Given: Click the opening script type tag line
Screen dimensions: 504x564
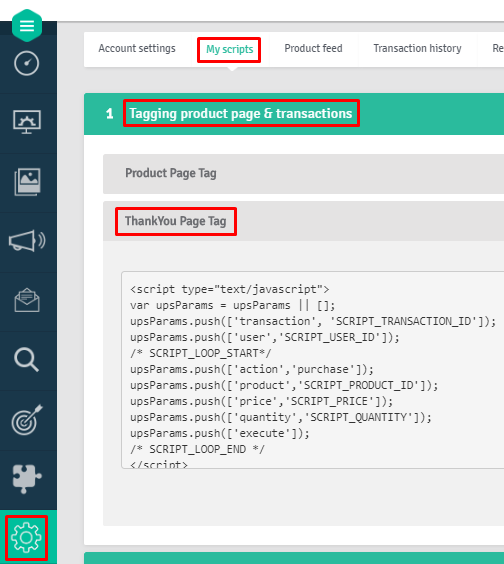Looking at the screenshot, I should click(230, 289).
